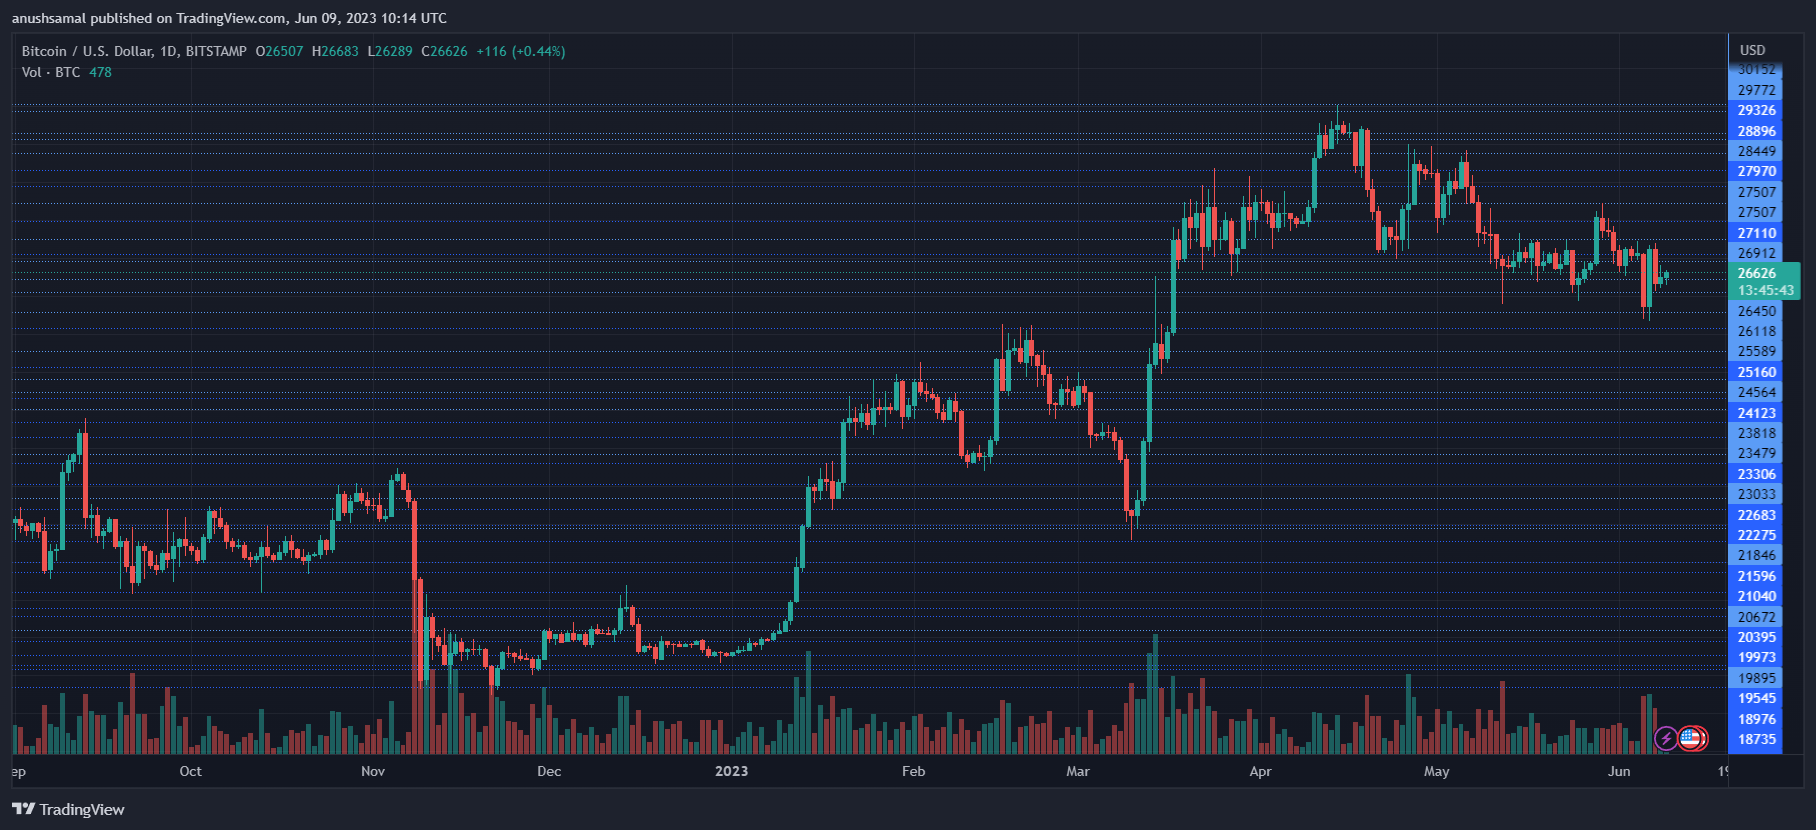Viewport: 1816px width, 830px height.
Task: Click the 18735 price label on axis
Action: click(x=1756, y=739)
